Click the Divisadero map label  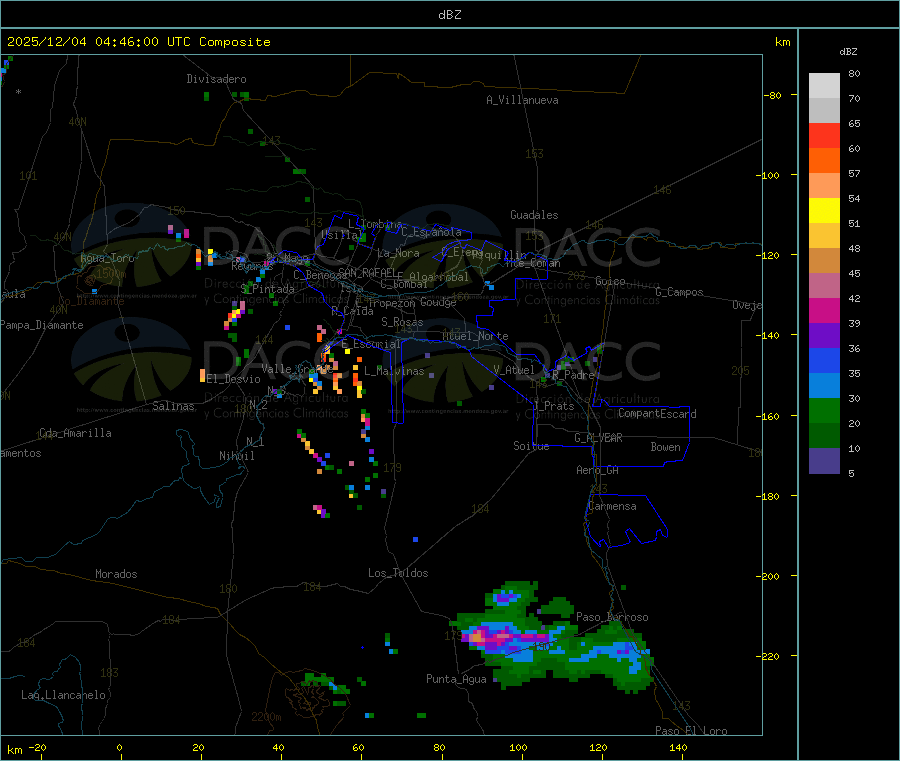click(x=216, y=79)
